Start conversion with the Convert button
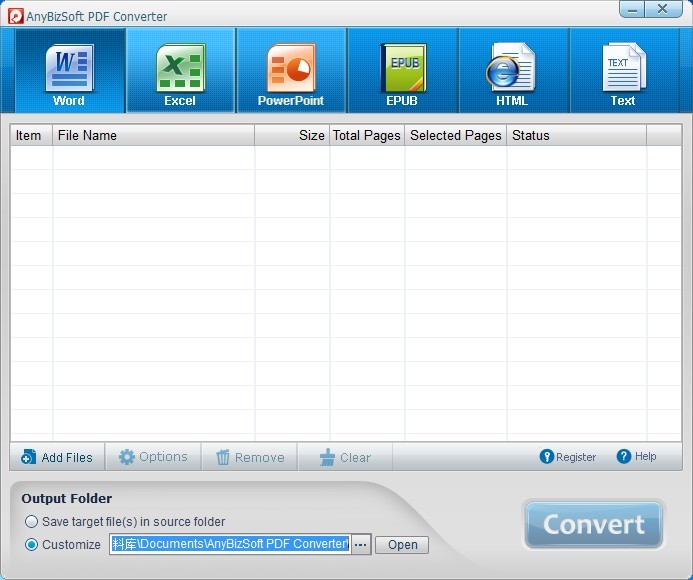Screen dimensions: 693x580 593,525
